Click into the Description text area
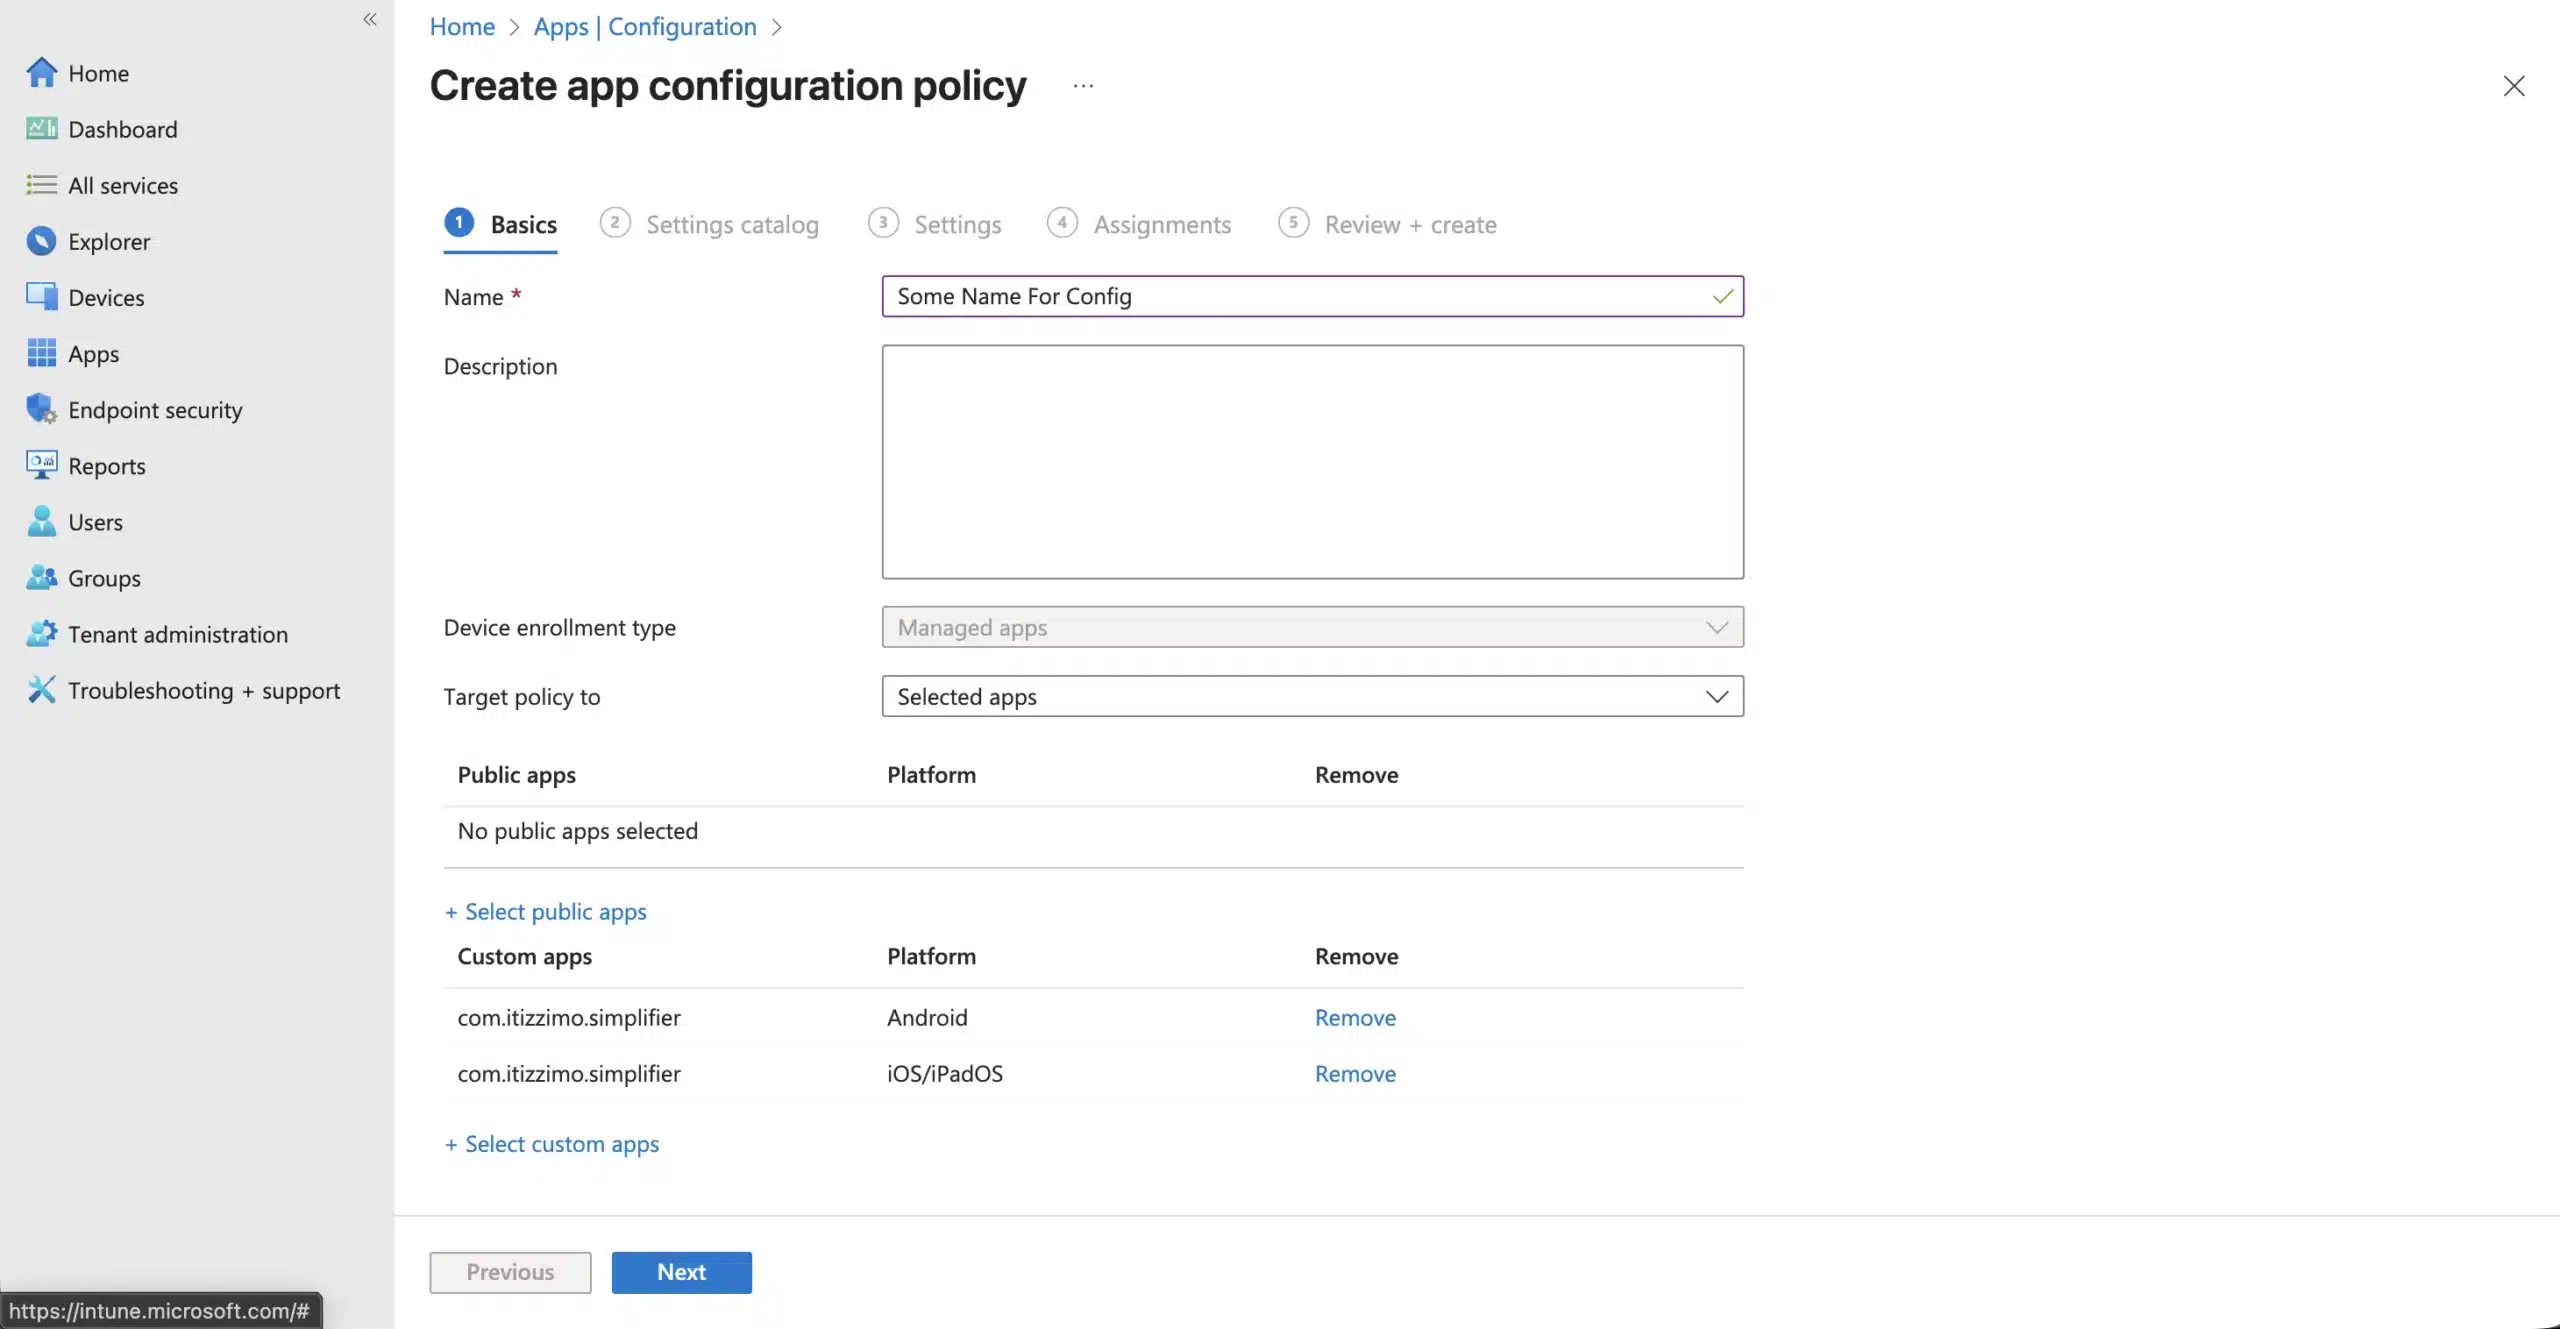The image size is (2560, 1329). click(x=1312, y=461)
